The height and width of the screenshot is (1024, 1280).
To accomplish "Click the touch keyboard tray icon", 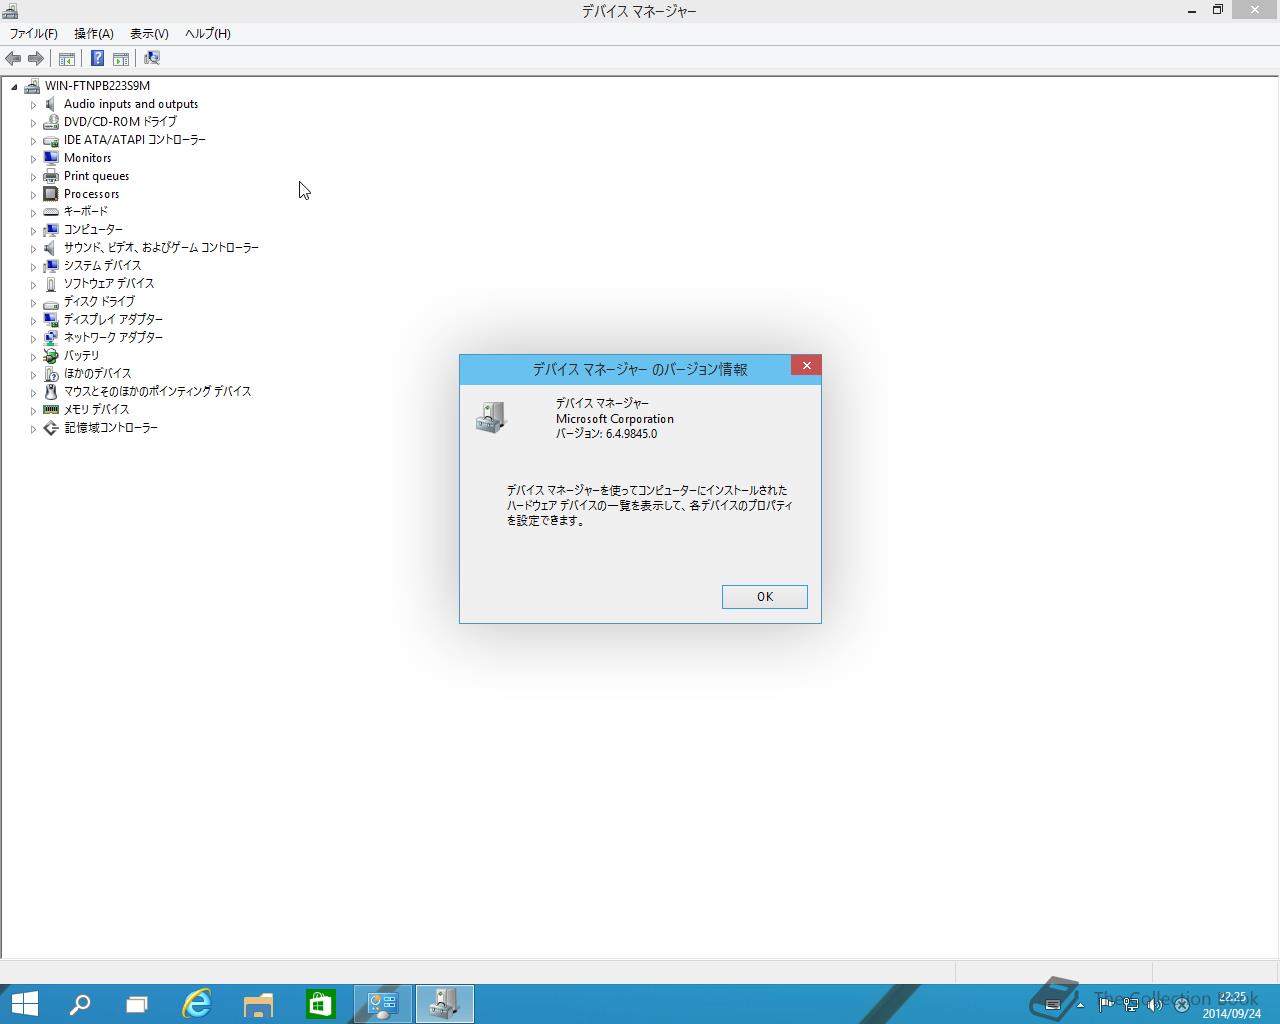I will [1052, 1005].
